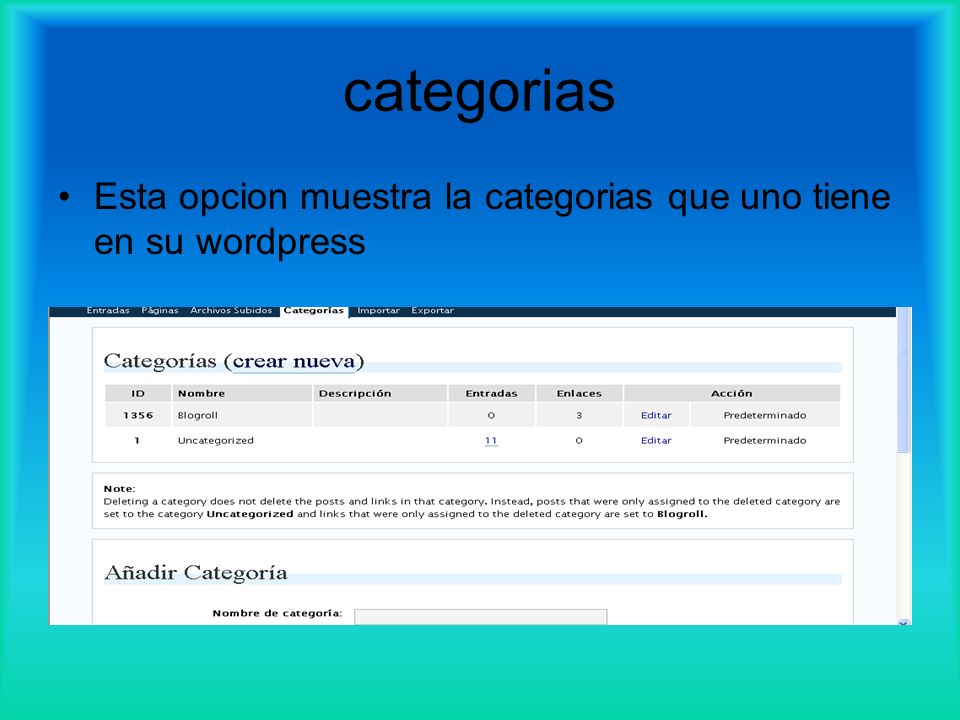Click the ID value 1 for Uncategorized
Screen dimensions: 960x720
coord(137,440)
